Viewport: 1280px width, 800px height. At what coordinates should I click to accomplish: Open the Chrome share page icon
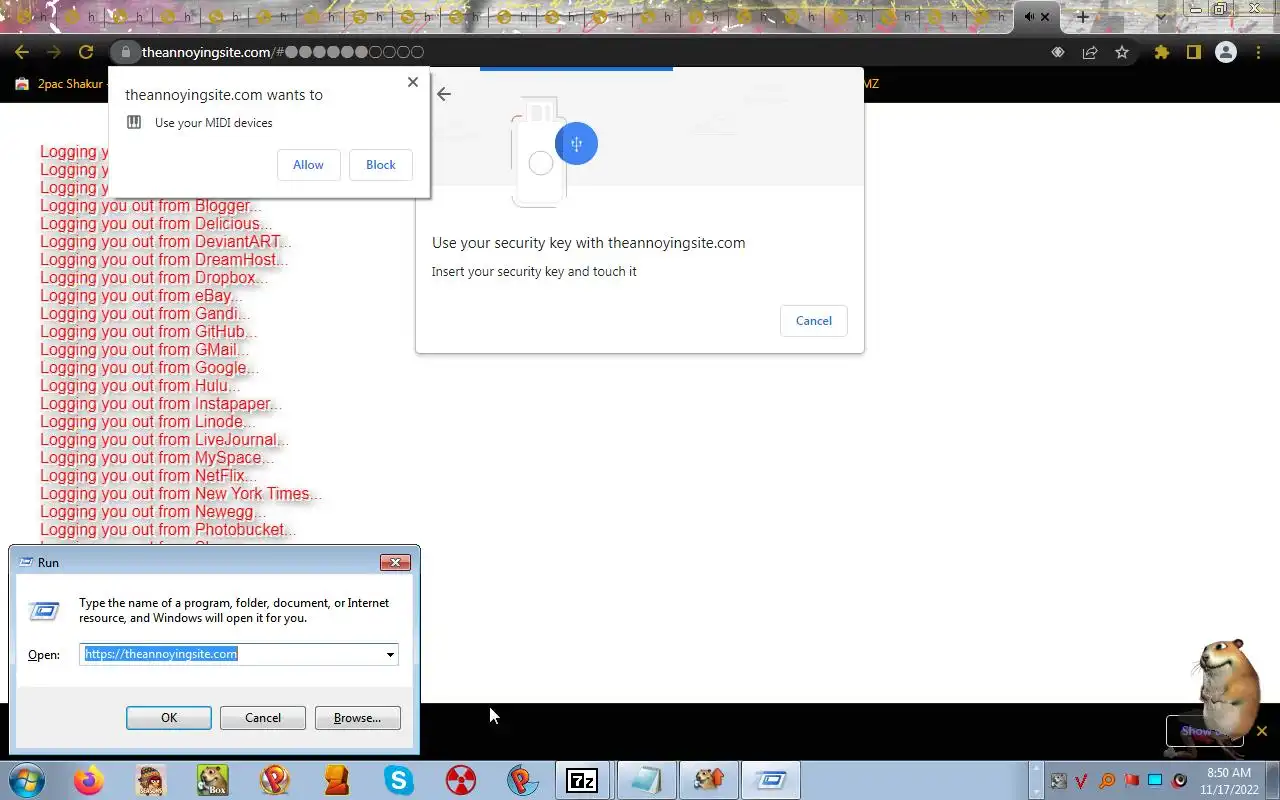tap(1090, 52)
